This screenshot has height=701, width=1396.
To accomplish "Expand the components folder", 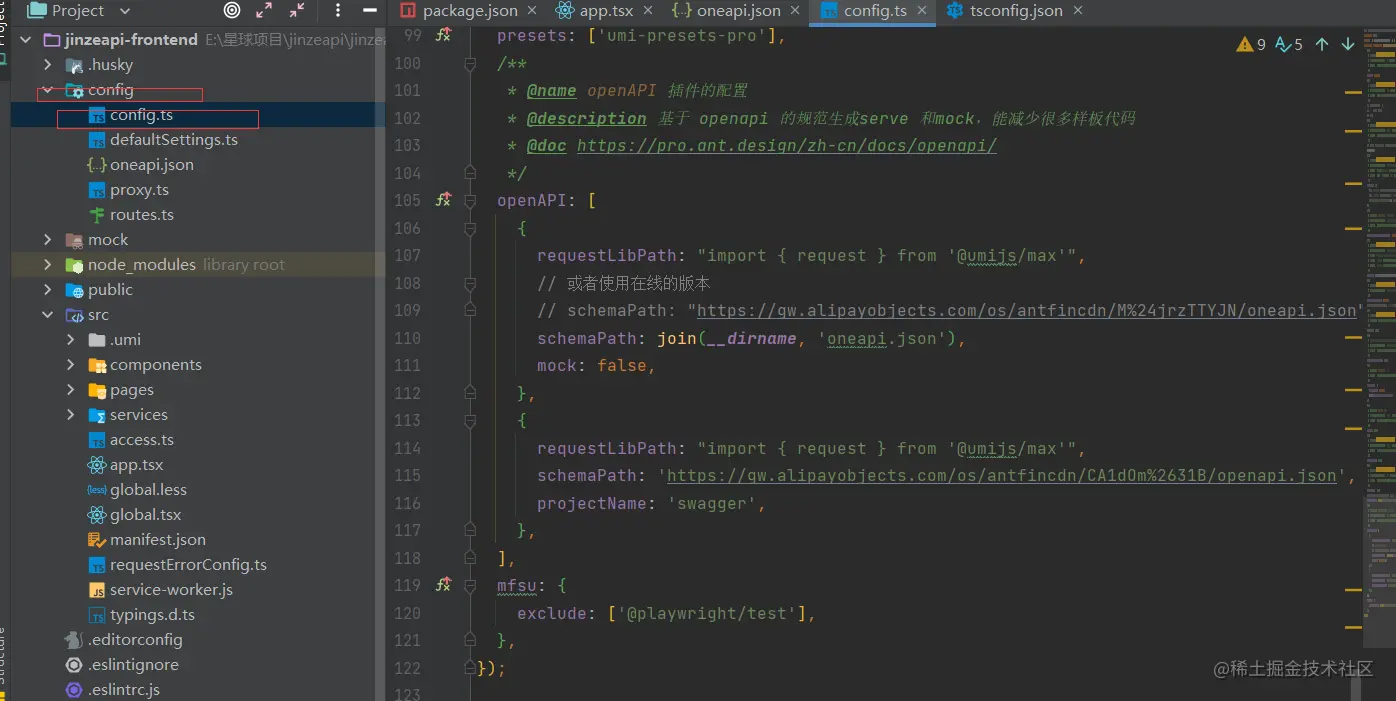I will pos(70,365).
